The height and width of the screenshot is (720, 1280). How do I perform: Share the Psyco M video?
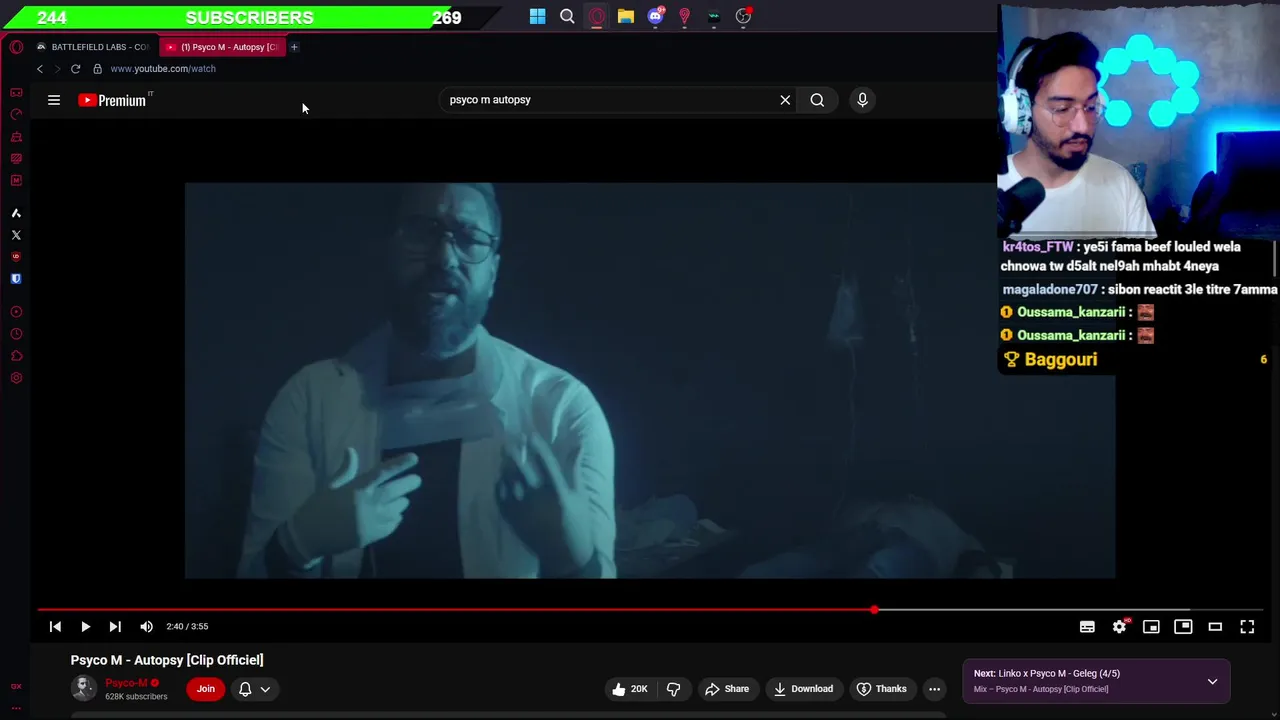tap(727, 689)
